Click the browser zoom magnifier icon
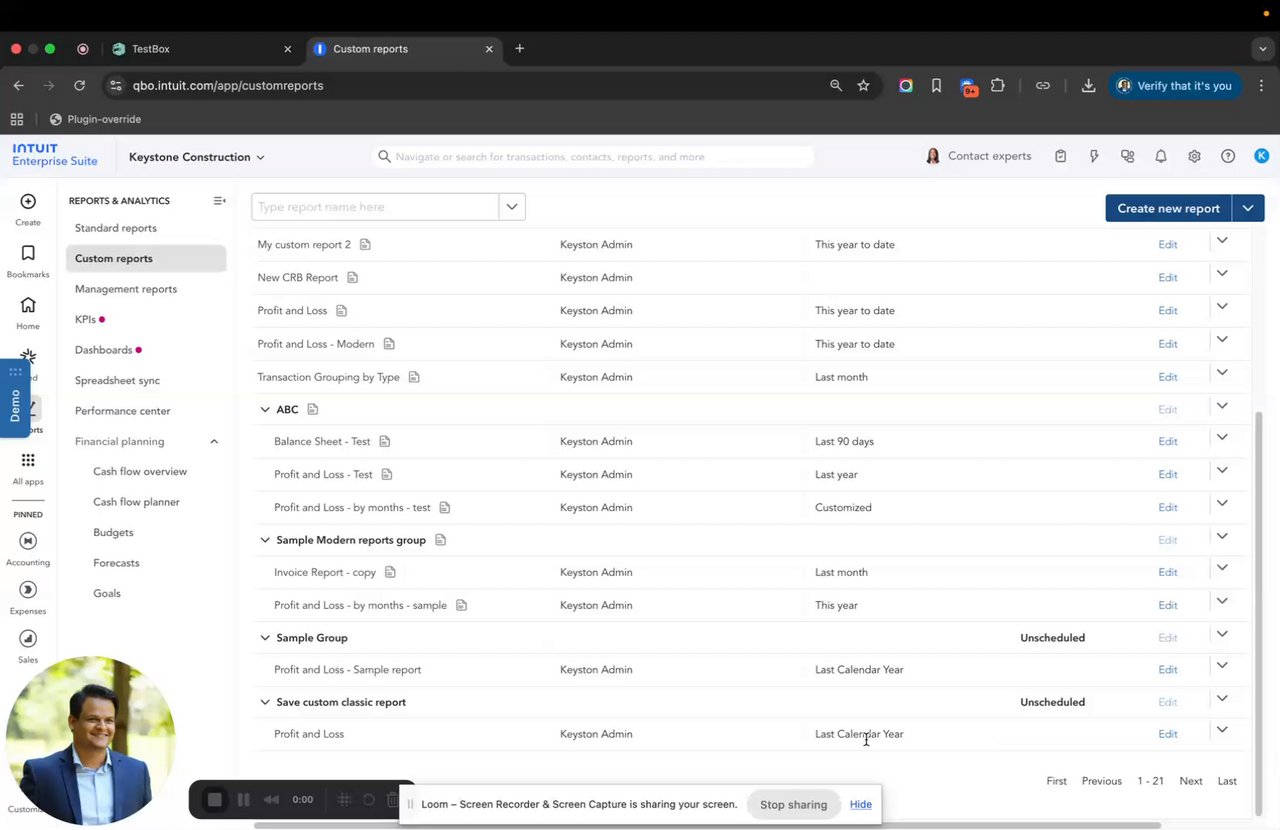 pos(836,86)
